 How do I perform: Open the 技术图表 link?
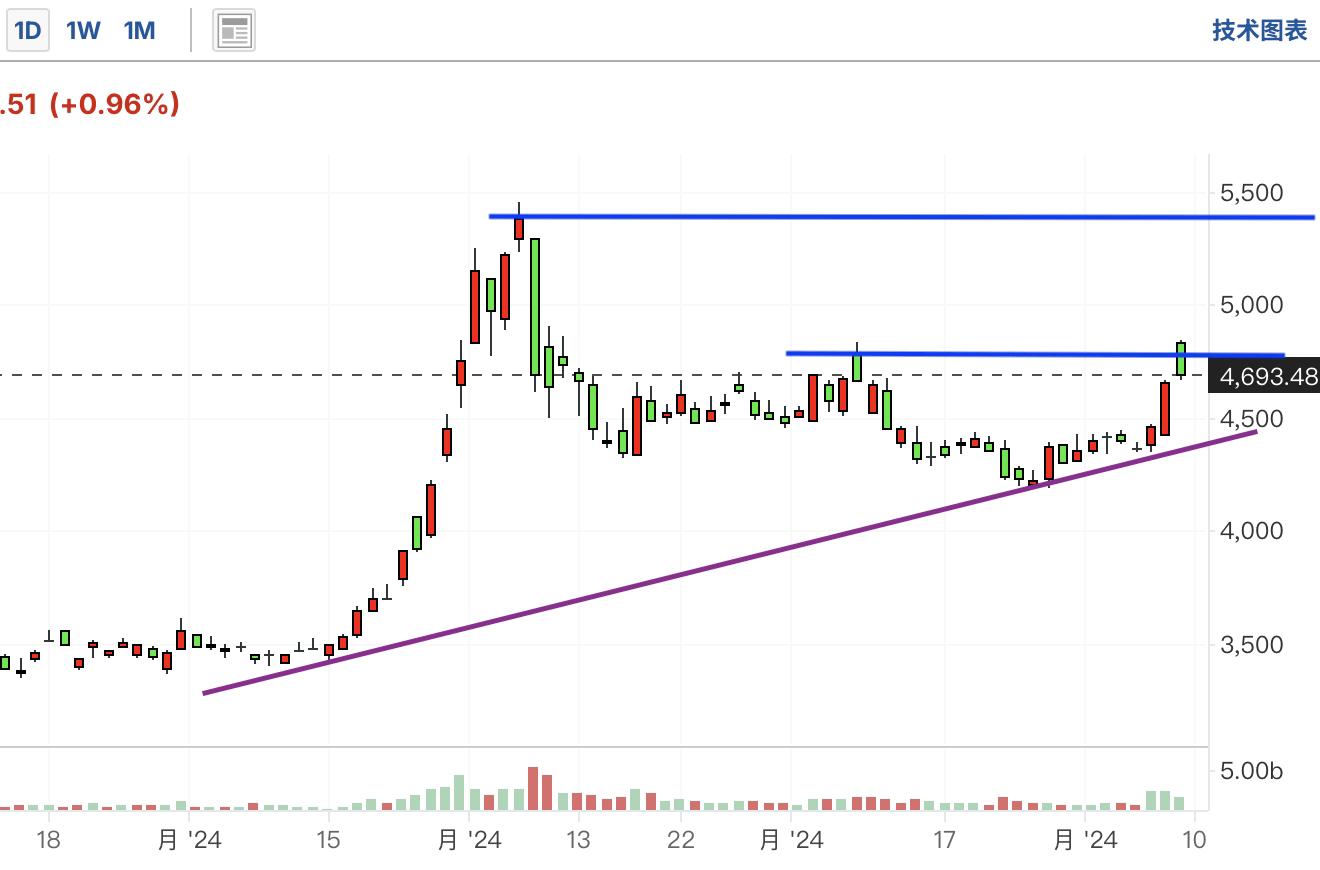(1260, 30)
